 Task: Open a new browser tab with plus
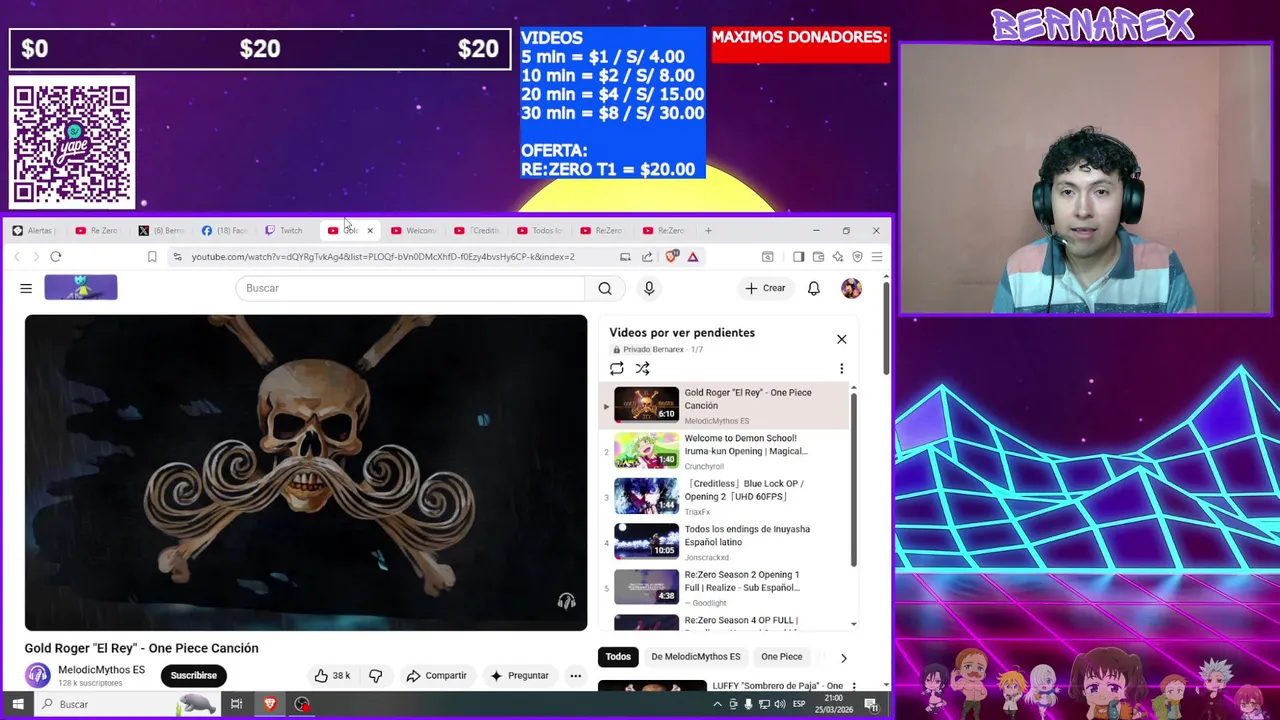(x=708, y=231)
